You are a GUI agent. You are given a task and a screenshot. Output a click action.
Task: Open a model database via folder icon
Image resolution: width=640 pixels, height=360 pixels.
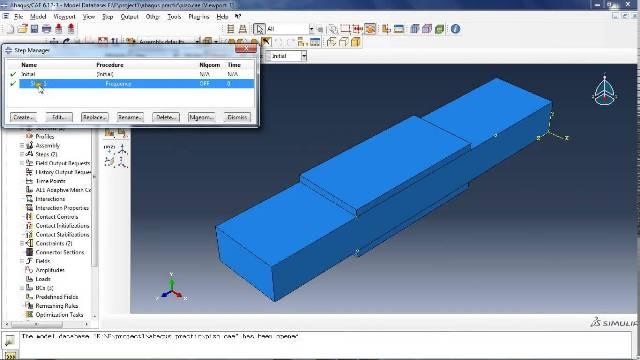[x=22, y=29]
